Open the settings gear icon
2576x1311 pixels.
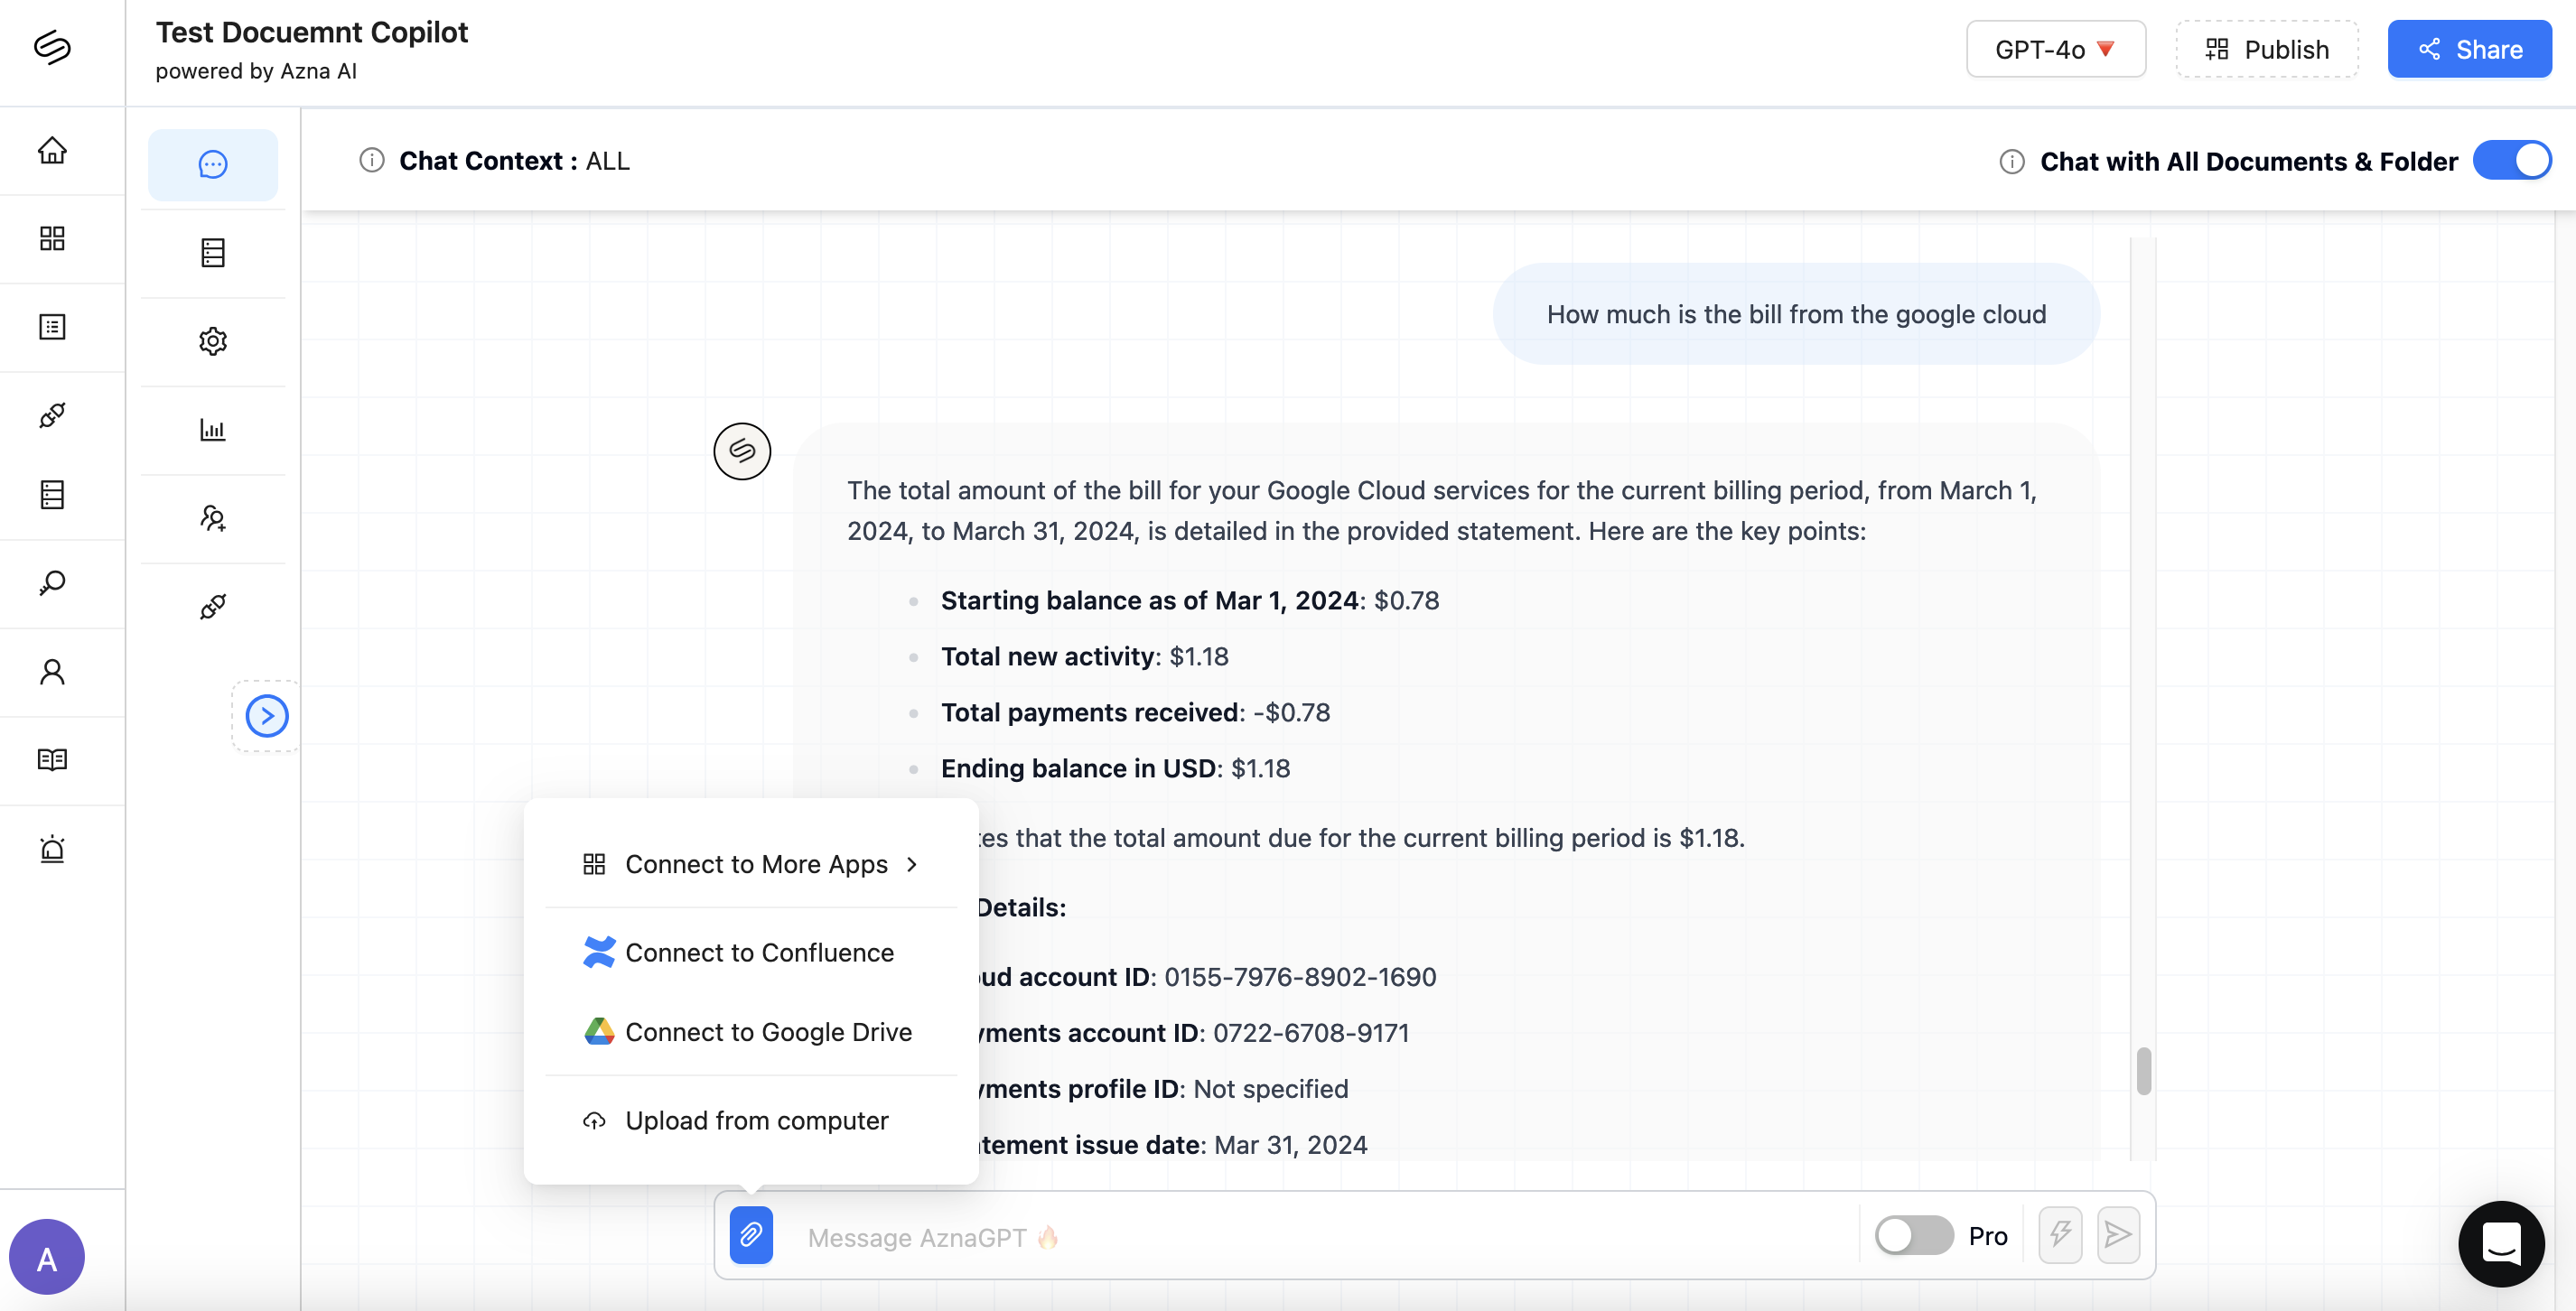pos(213,341)
